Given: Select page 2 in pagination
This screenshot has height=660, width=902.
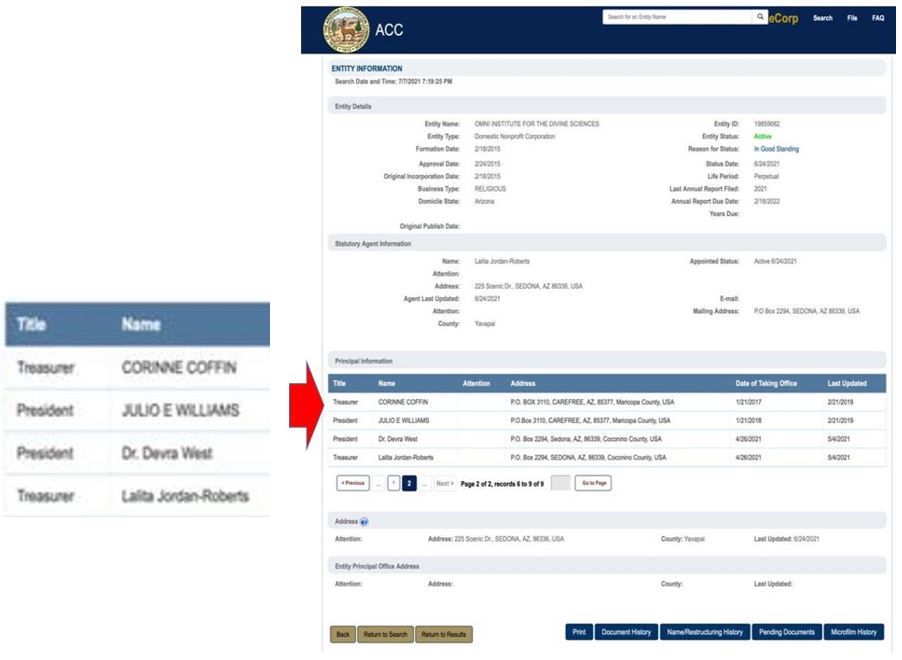Looking at the screenshot, I should (x=409, y=483).
